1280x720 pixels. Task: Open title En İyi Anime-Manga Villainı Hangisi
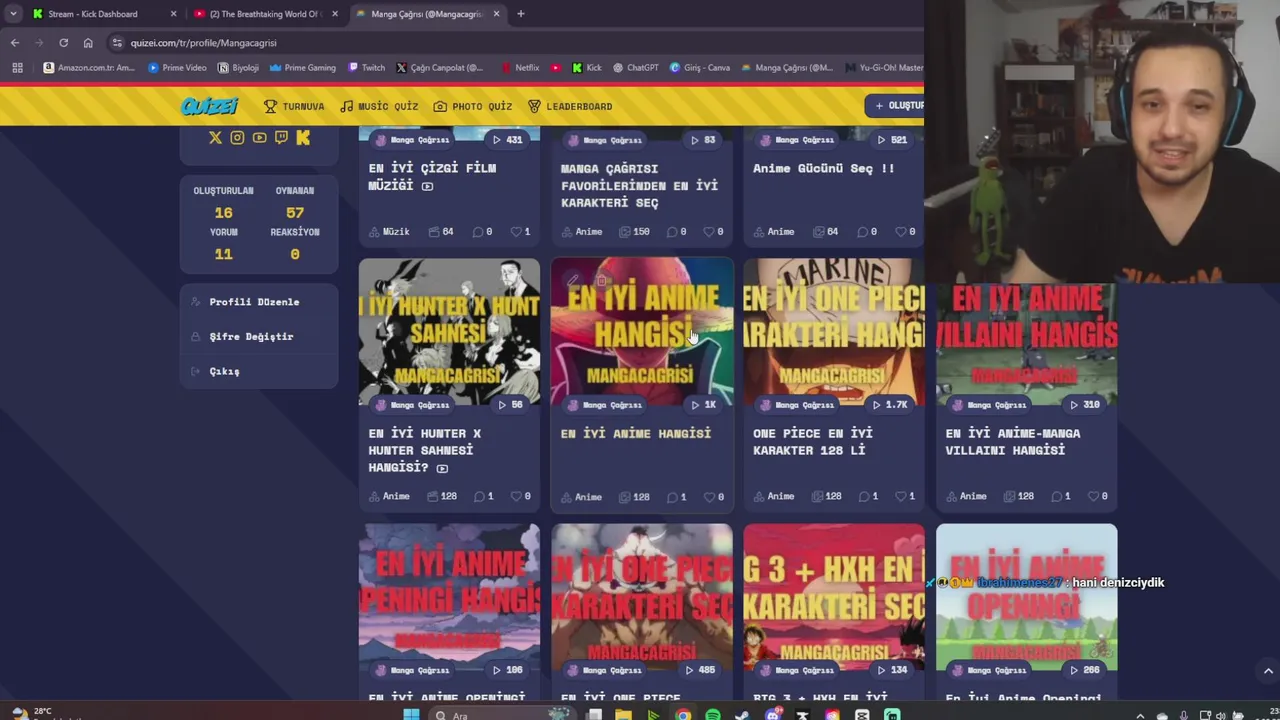[1012, 442]
